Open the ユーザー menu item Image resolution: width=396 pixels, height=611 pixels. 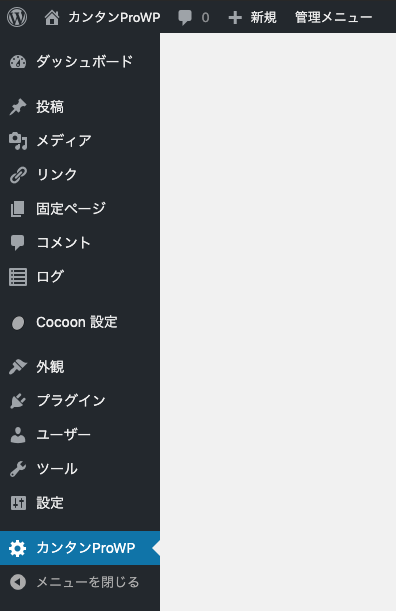point(80,435)
